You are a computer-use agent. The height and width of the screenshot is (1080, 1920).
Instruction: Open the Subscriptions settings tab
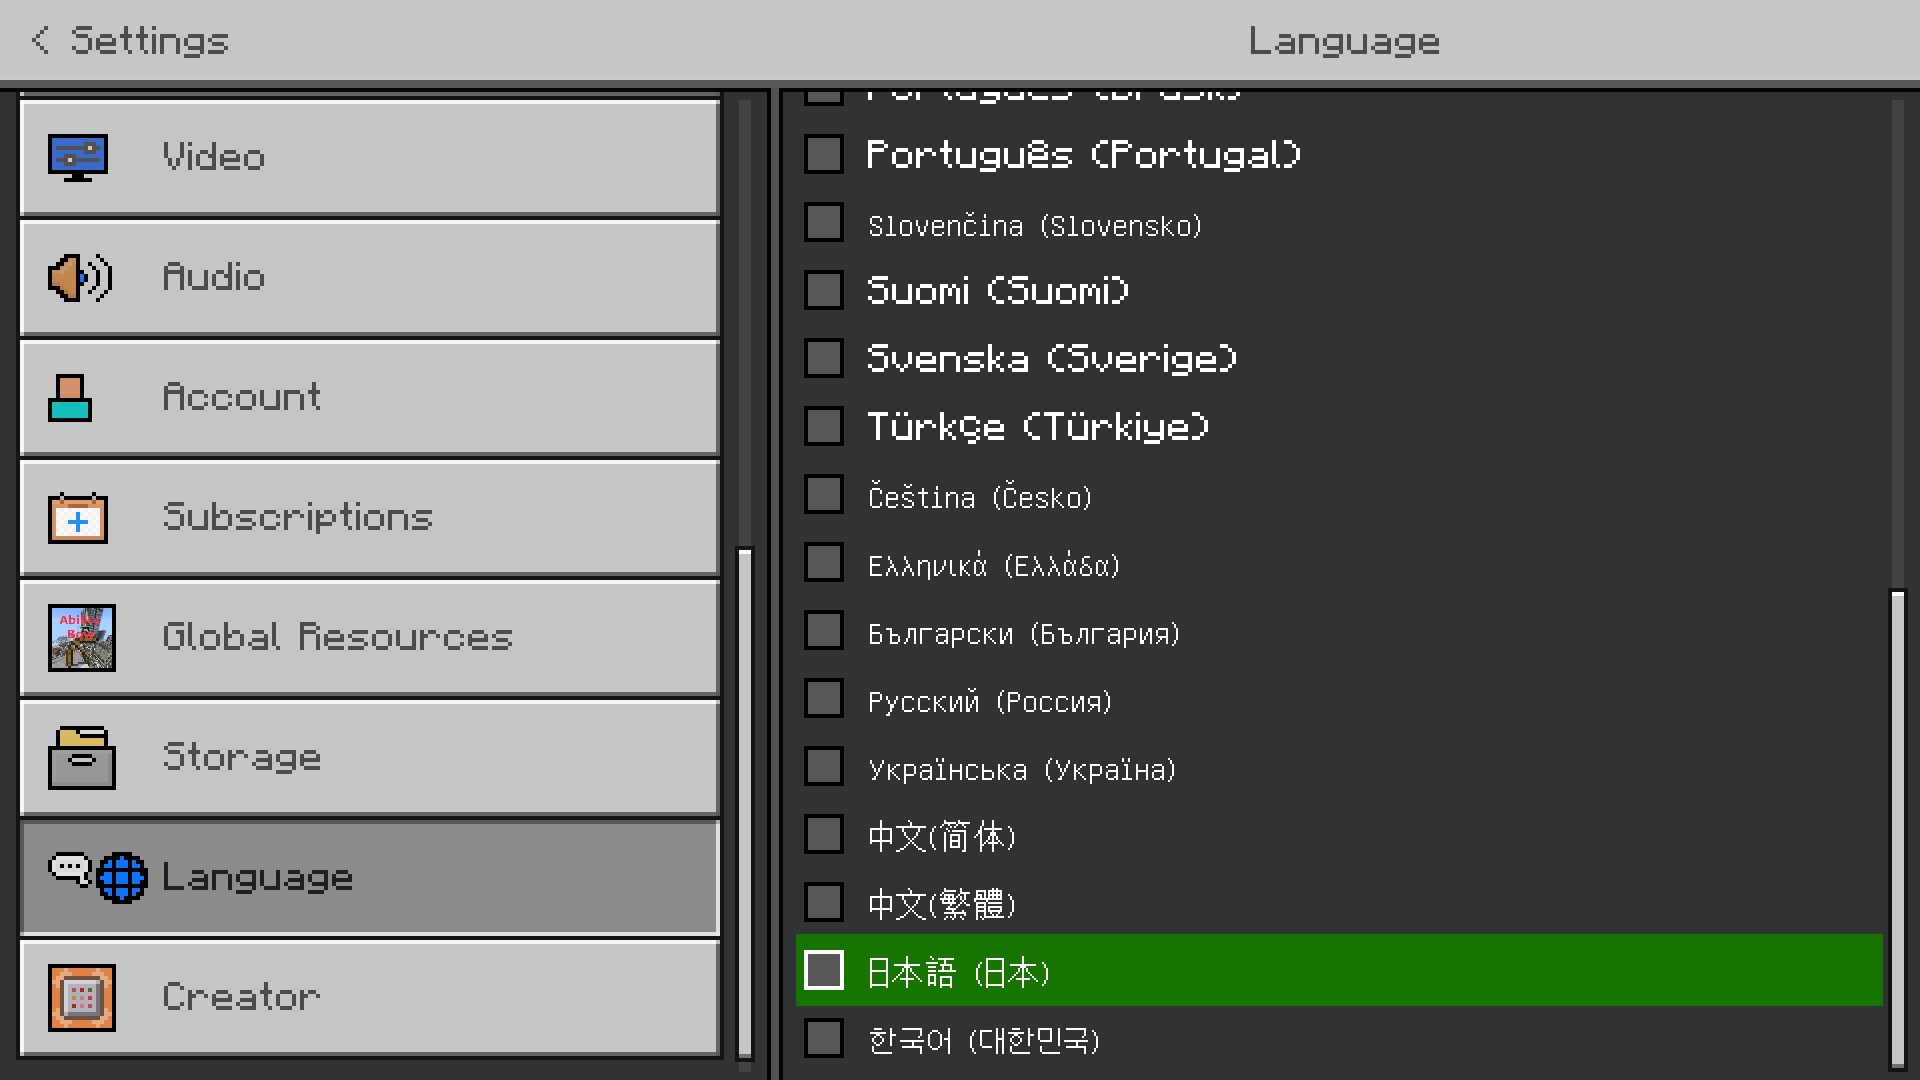tap(370, 517)
